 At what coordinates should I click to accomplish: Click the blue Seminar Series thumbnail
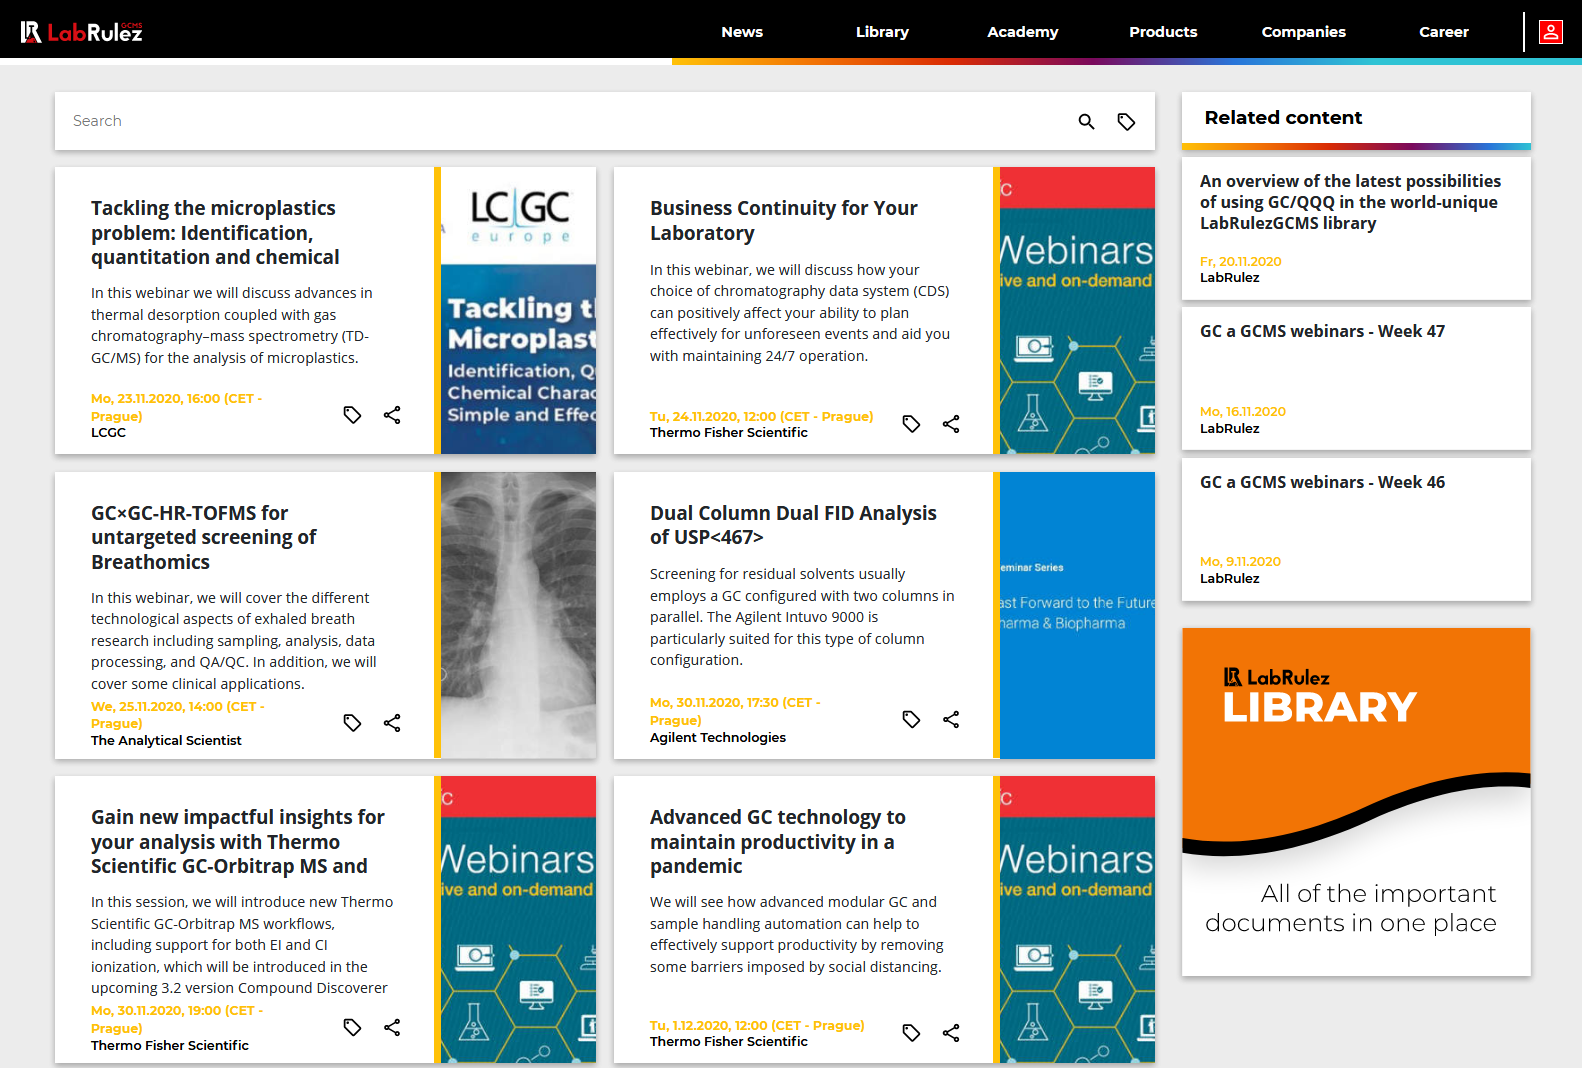pos(1077,615)
